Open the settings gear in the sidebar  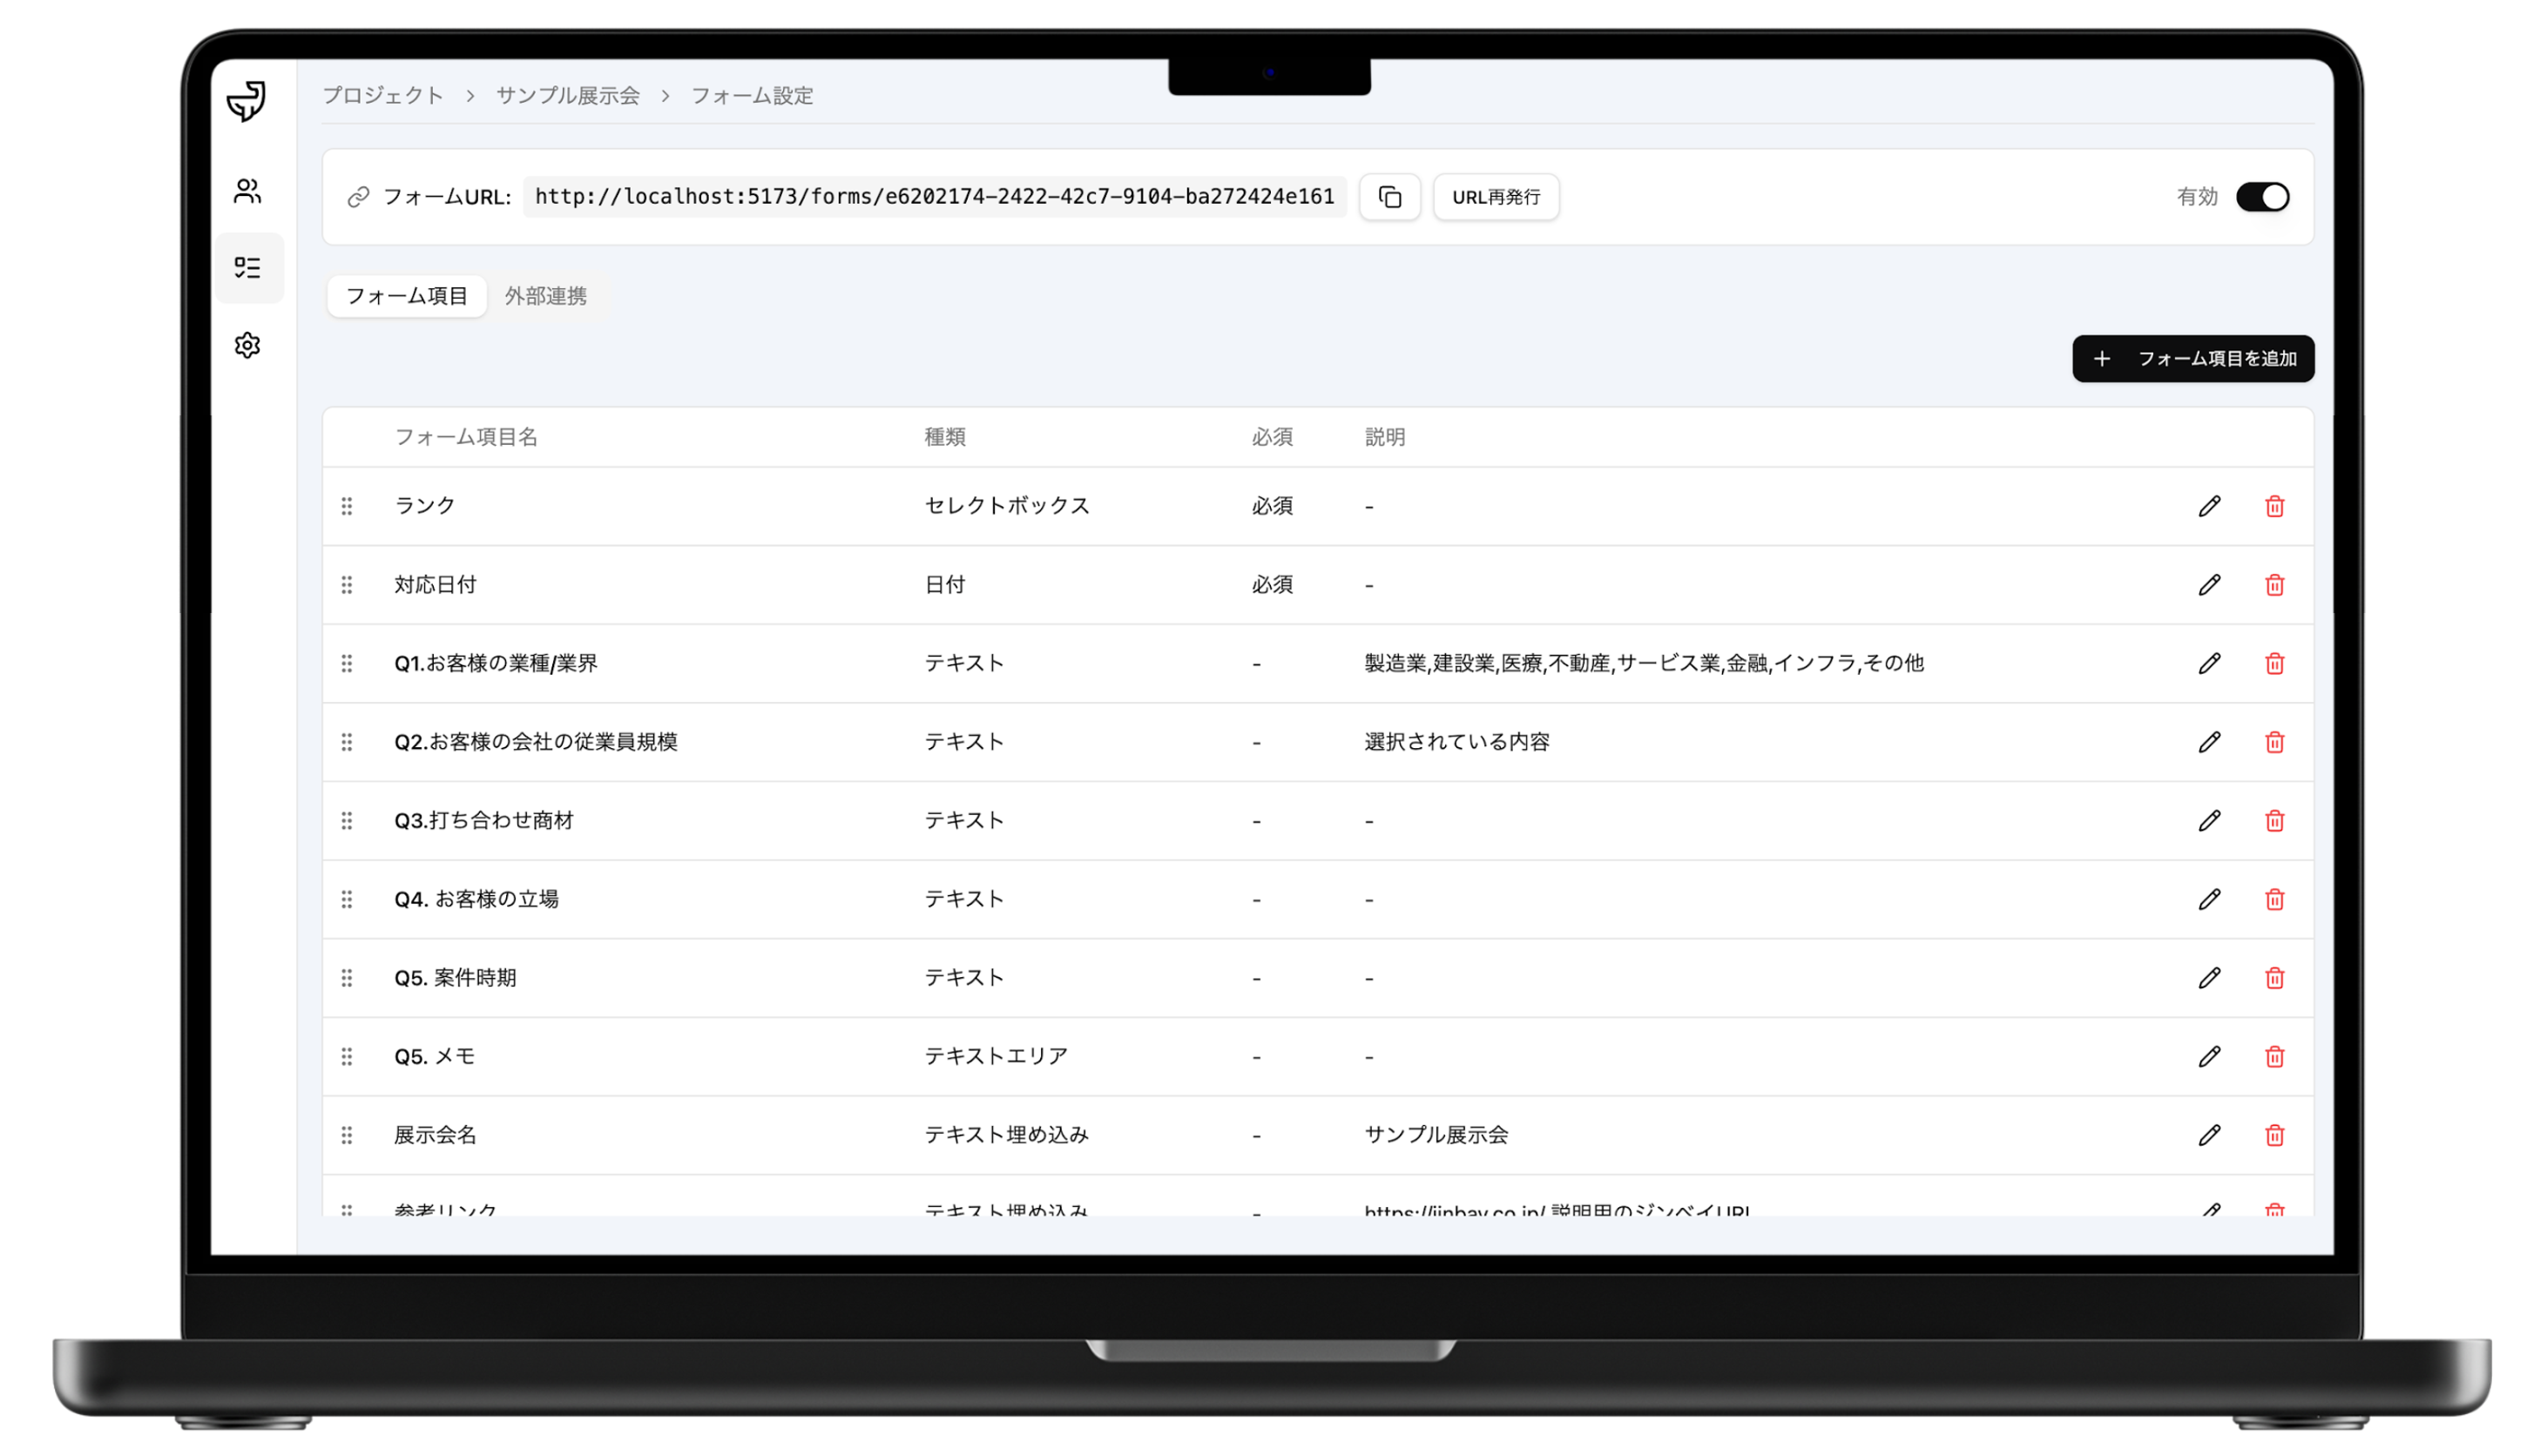pos(247,345)
